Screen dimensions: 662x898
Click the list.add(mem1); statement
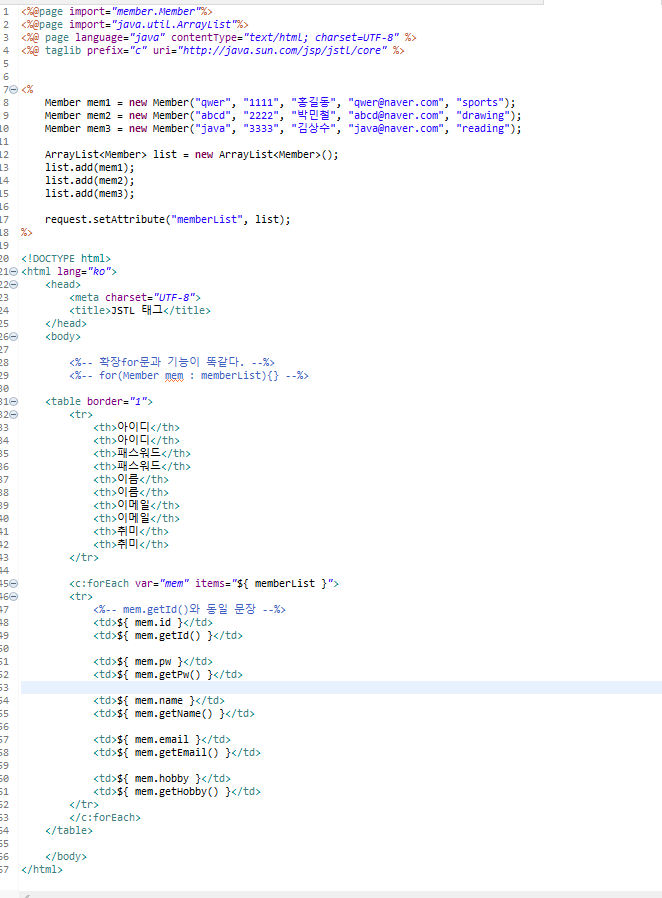click(89, 168)
